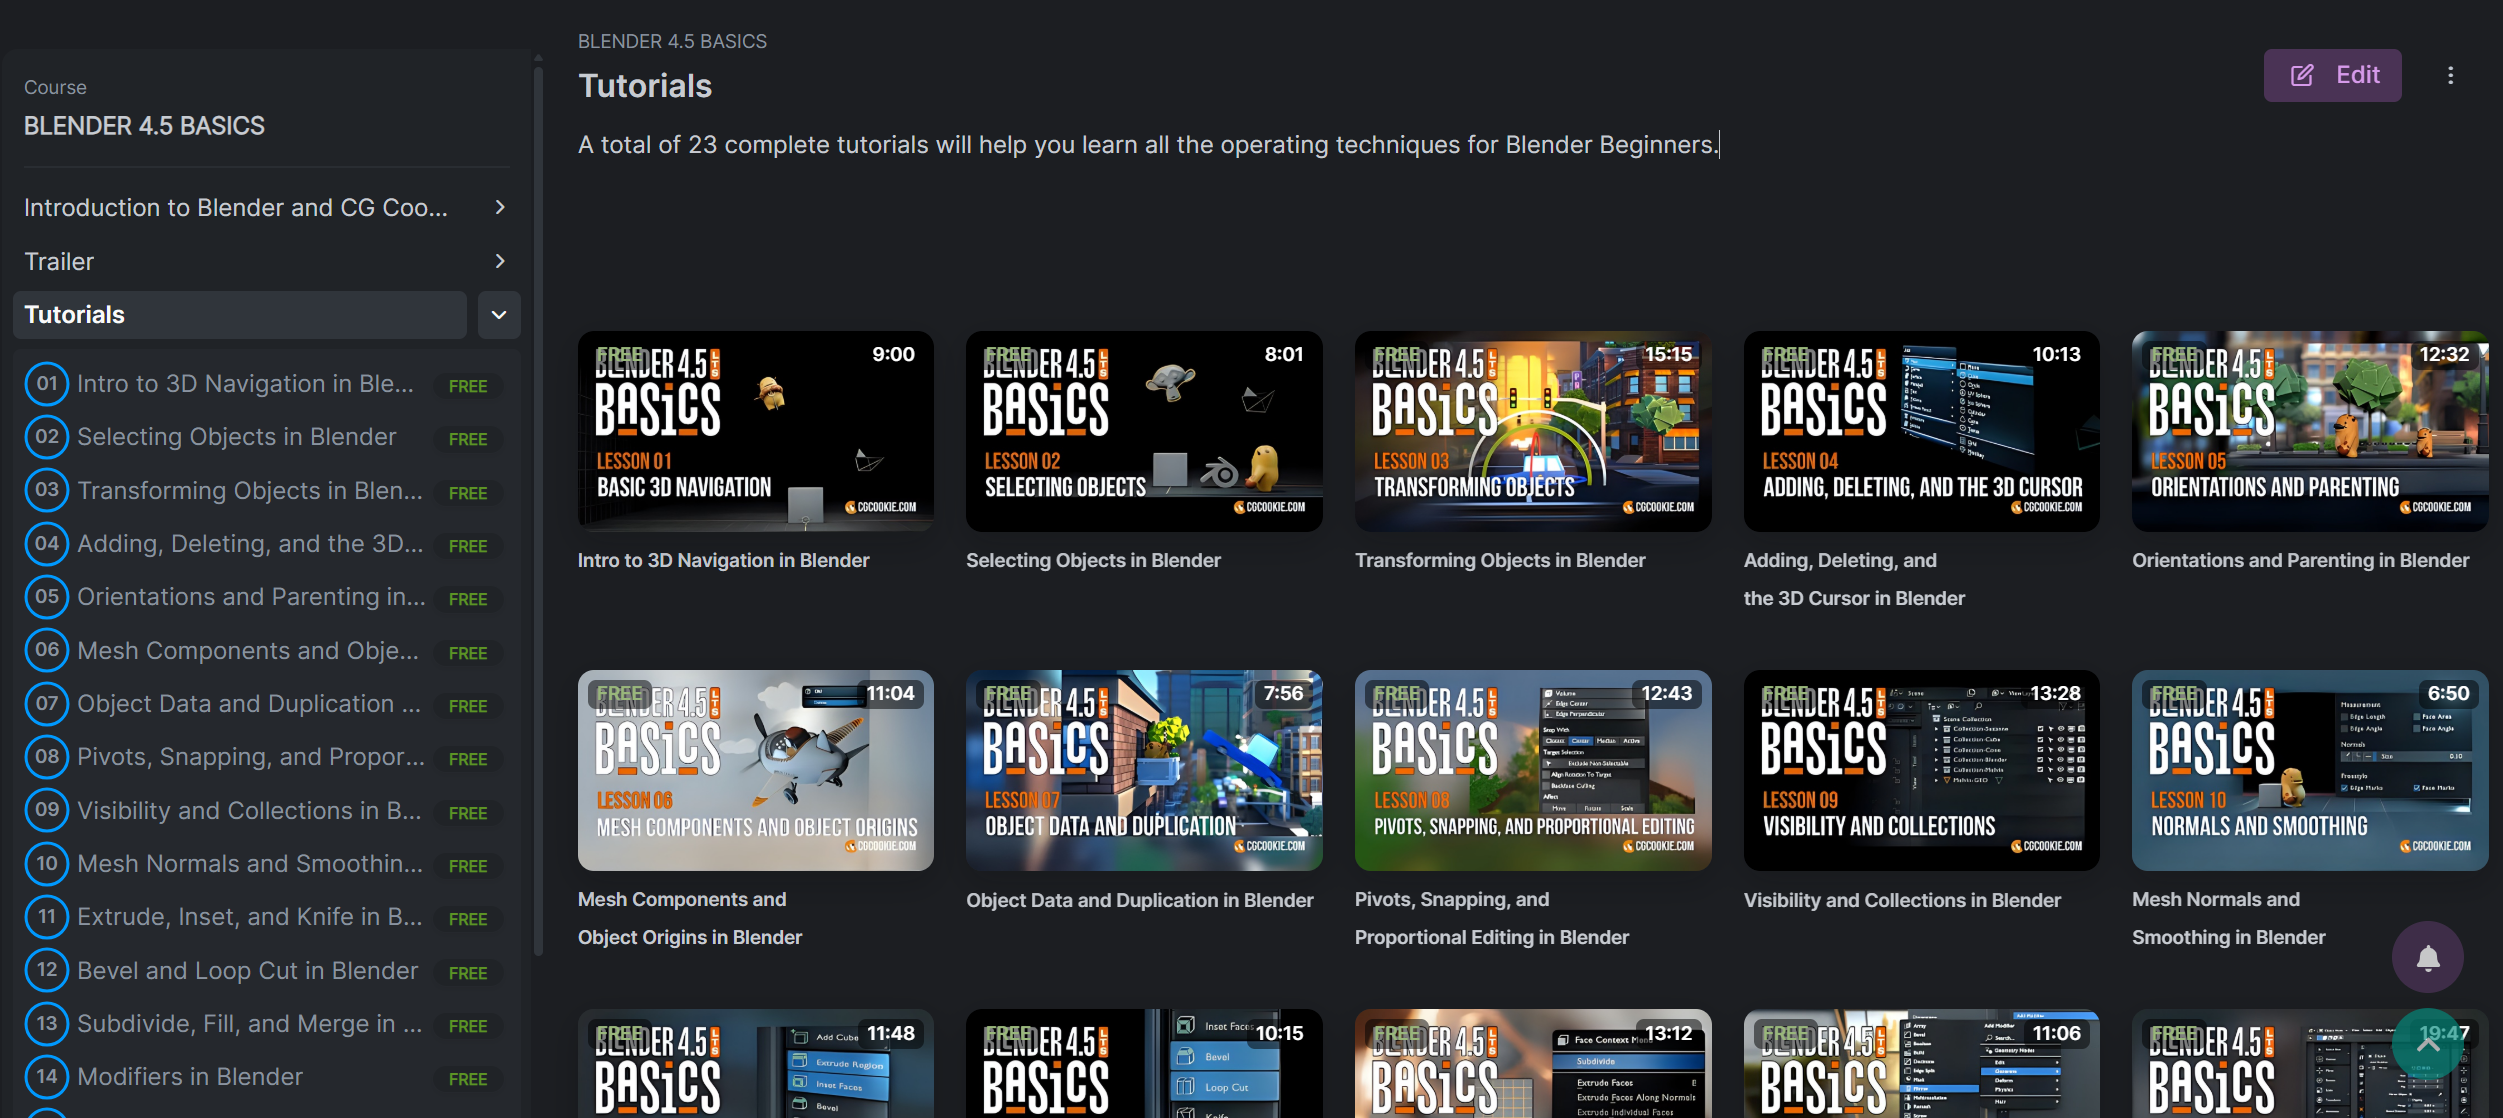Open Lesson 06 Mesh Components thumbnail
Viewport: 2503px width, 1118px height.
[x=756, y=771]
